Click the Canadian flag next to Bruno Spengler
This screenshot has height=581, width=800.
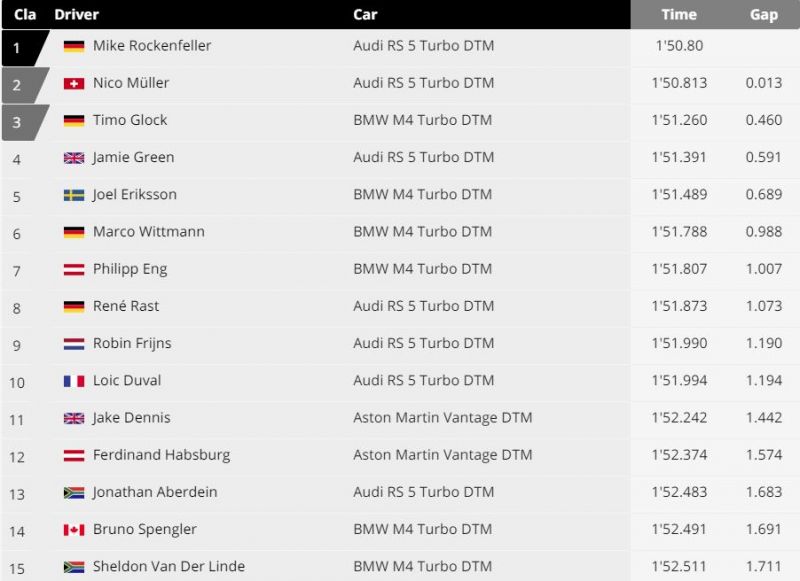click(x=74, y=530)
